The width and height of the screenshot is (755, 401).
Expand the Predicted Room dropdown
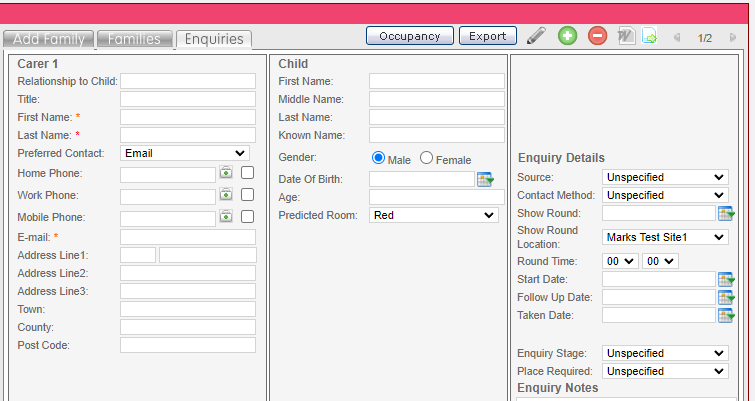click(433, 215)
